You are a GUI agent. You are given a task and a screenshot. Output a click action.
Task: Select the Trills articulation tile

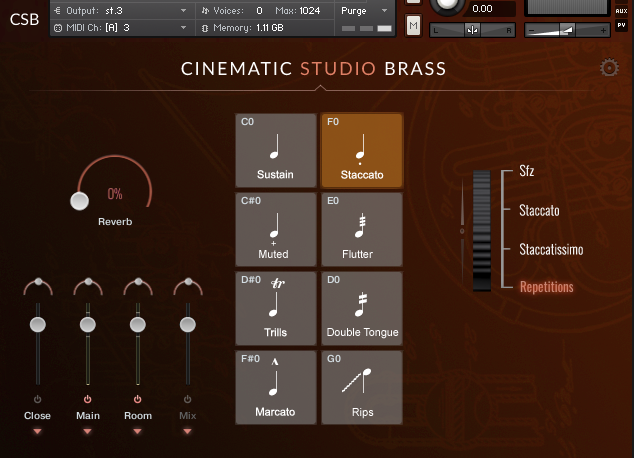275,308
